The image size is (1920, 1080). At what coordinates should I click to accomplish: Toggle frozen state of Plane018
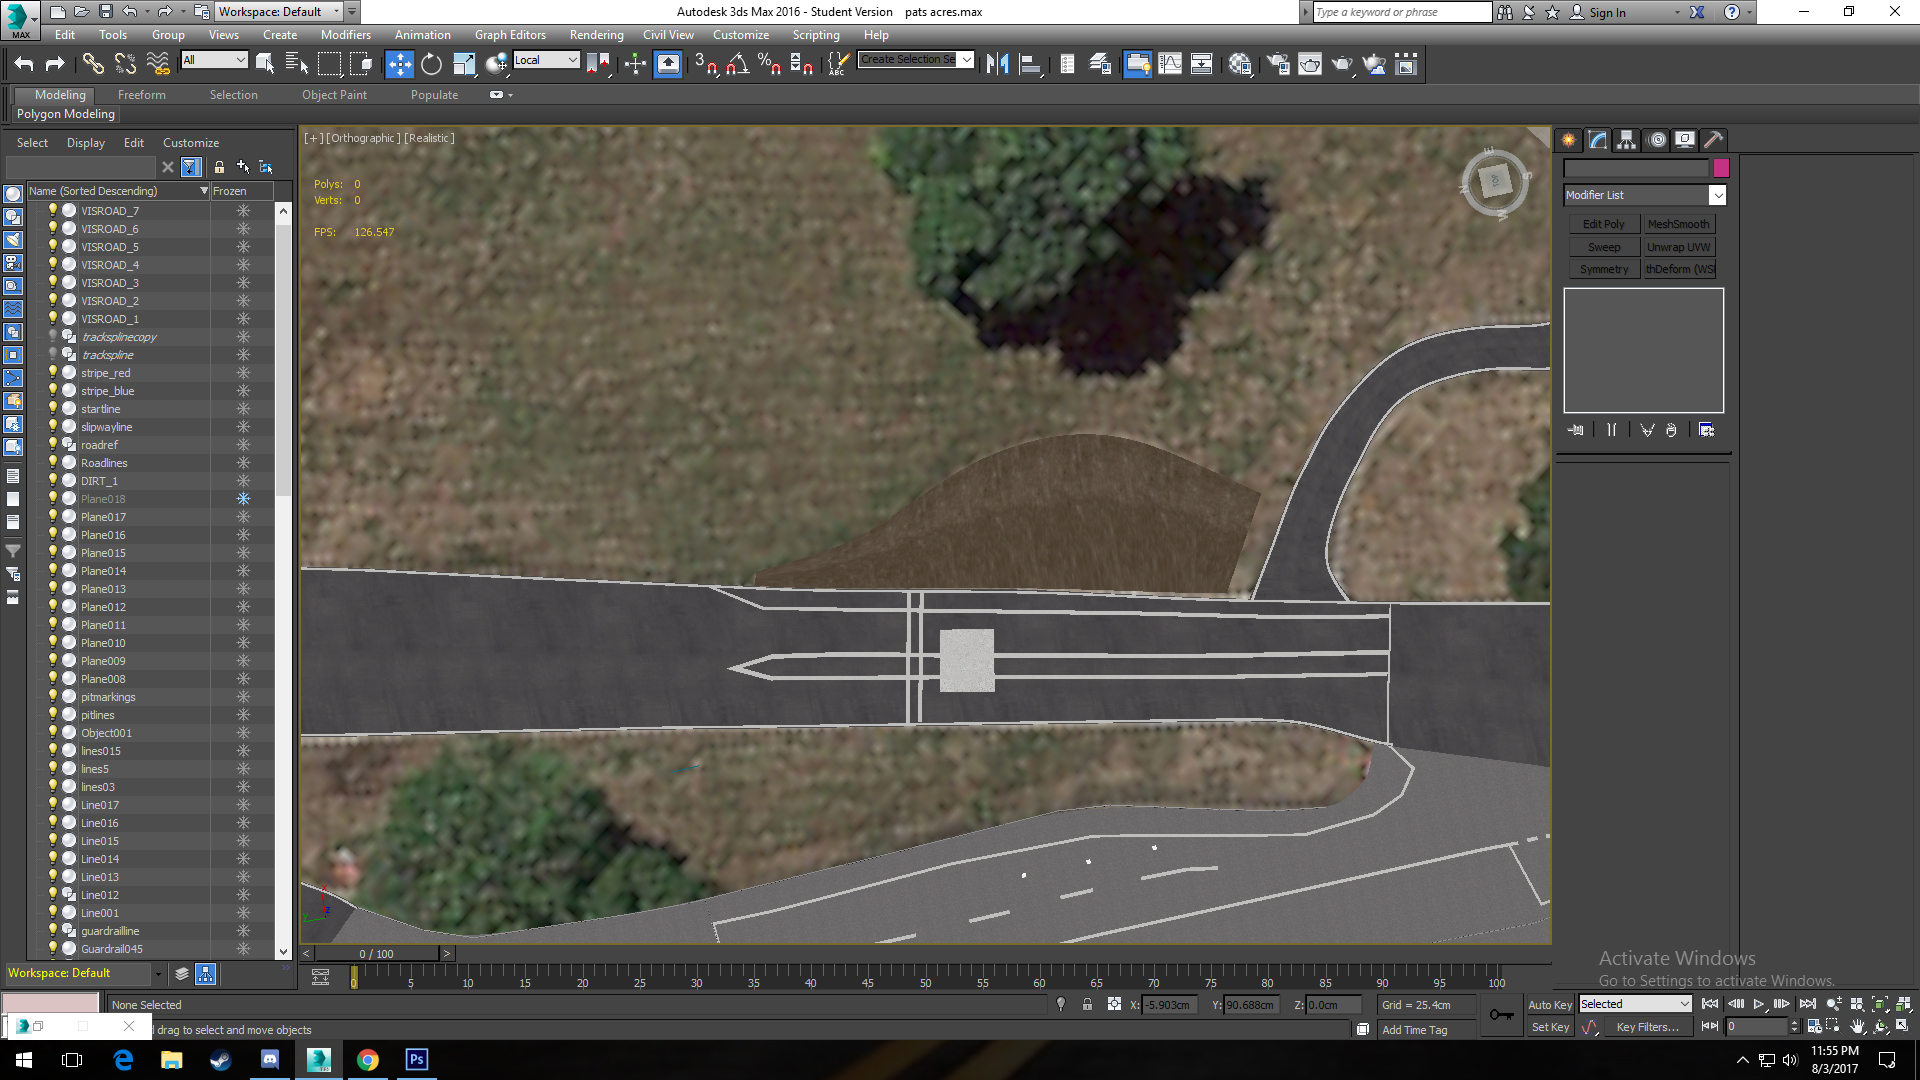point(243,499)
